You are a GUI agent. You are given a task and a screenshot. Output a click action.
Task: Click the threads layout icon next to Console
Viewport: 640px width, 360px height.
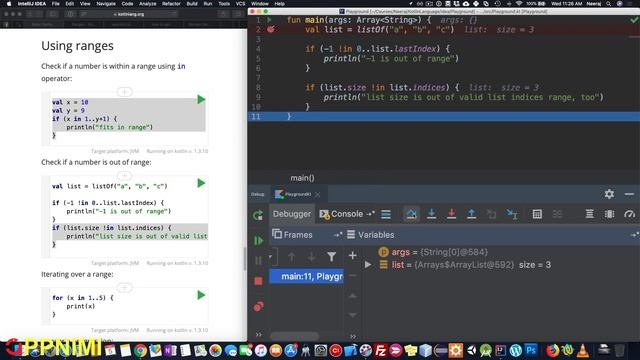pos(386,214)
